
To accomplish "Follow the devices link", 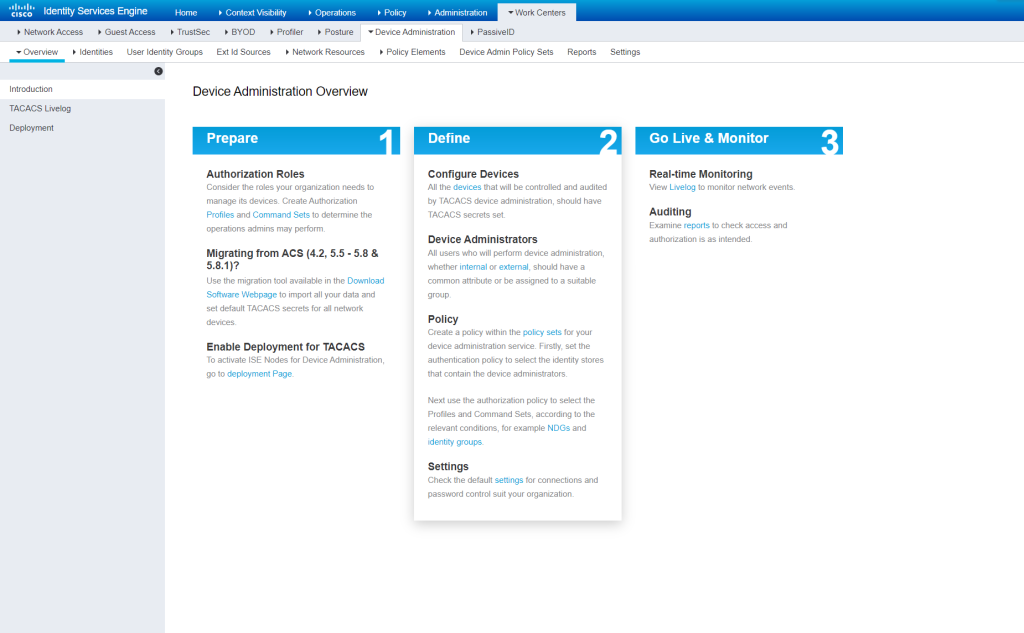I will (x=467, y=187).
